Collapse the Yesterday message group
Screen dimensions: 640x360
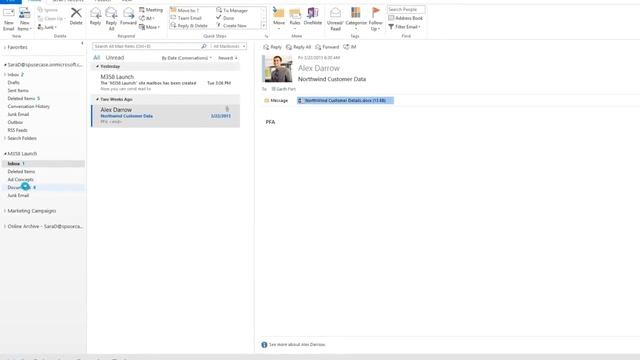click(x=98, y=66)
